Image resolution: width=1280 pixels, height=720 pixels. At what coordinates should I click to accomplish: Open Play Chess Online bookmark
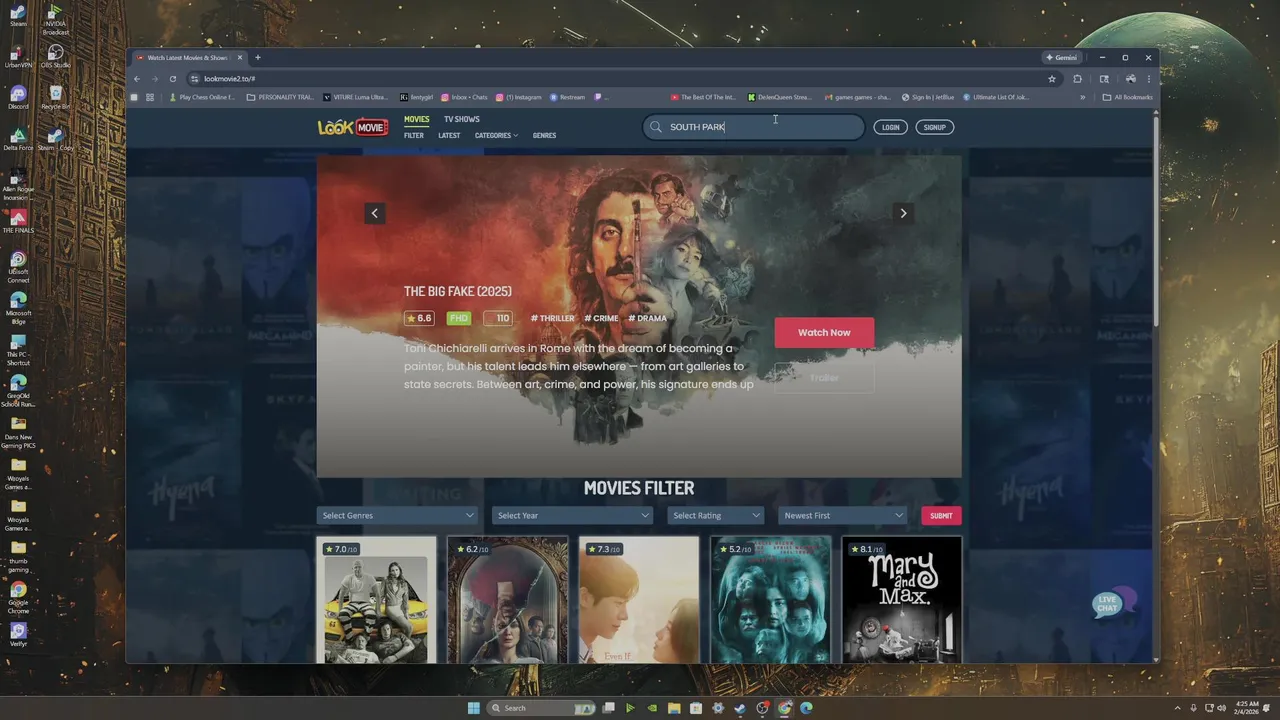(x=202, y=98)
